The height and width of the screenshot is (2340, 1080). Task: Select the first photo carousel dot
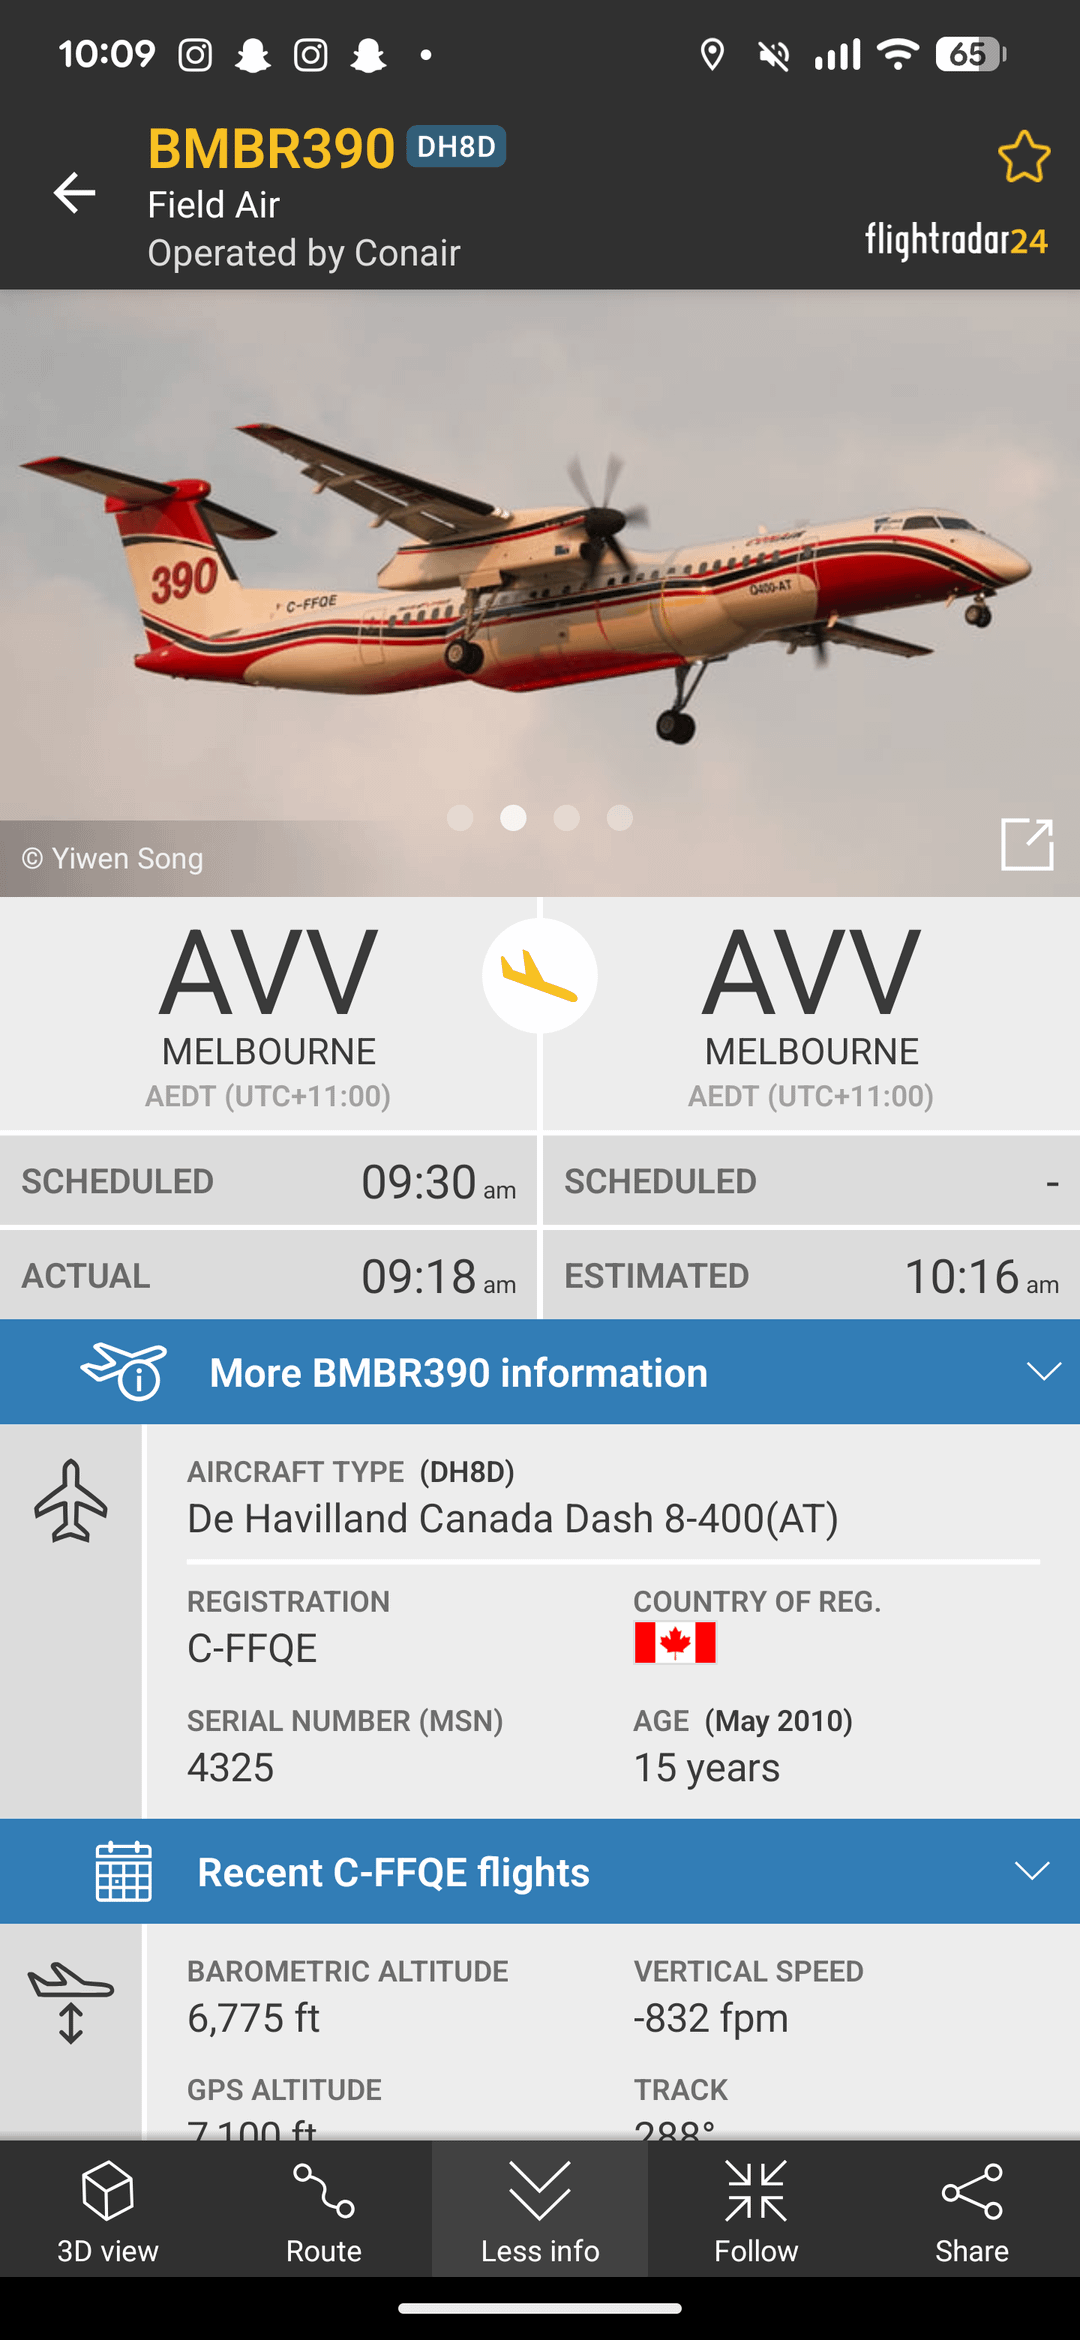tap(460, 818)
